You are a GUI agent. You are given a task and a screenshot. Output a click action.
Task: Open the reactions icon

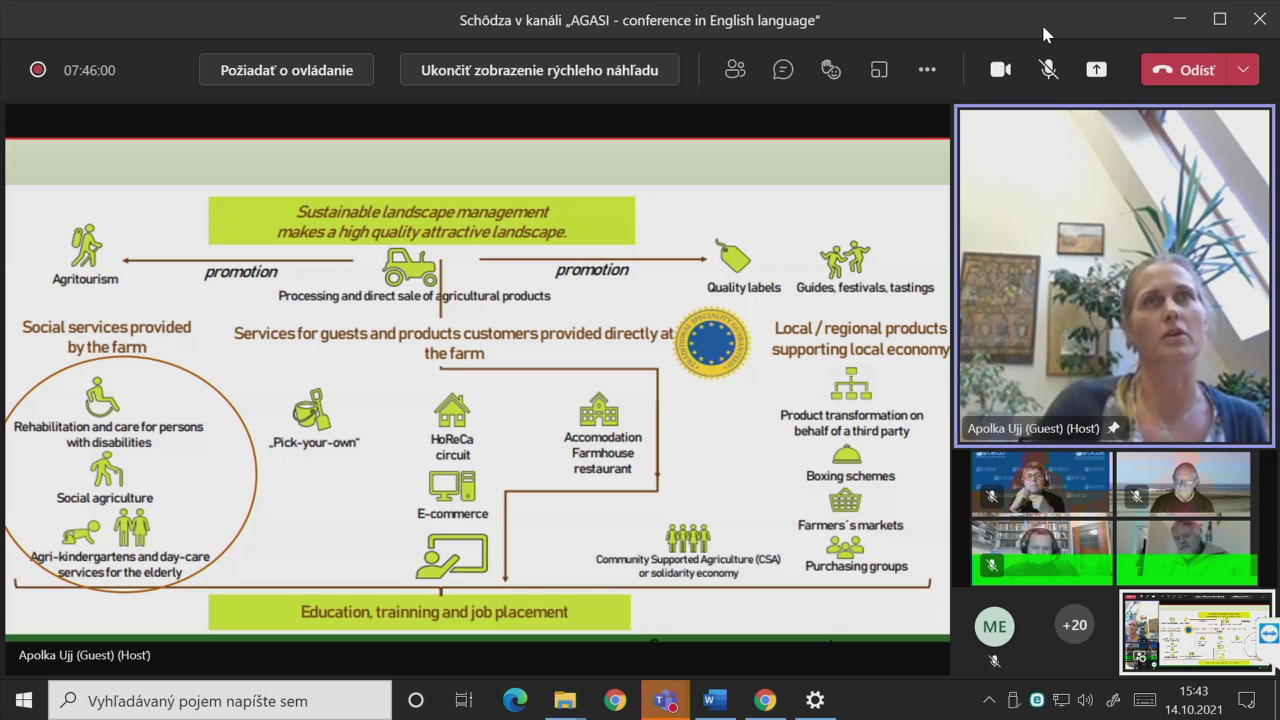click(831, 70)
